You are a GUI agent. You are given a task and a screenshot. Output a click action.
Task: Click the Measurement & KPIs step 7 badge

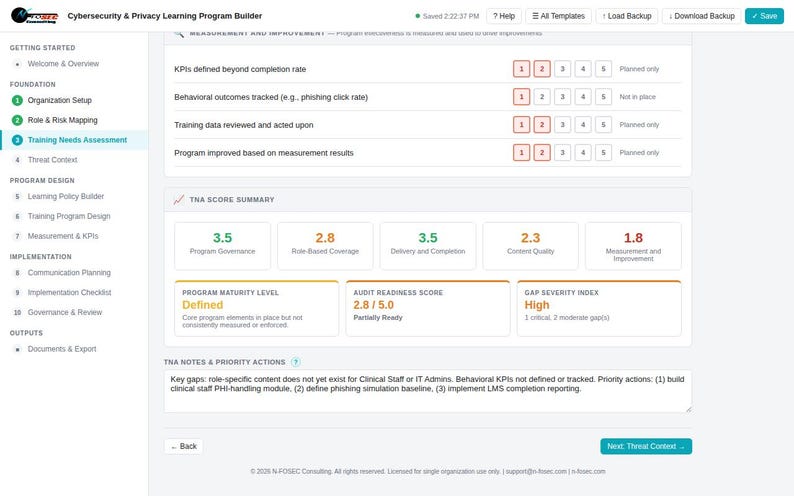17,236
